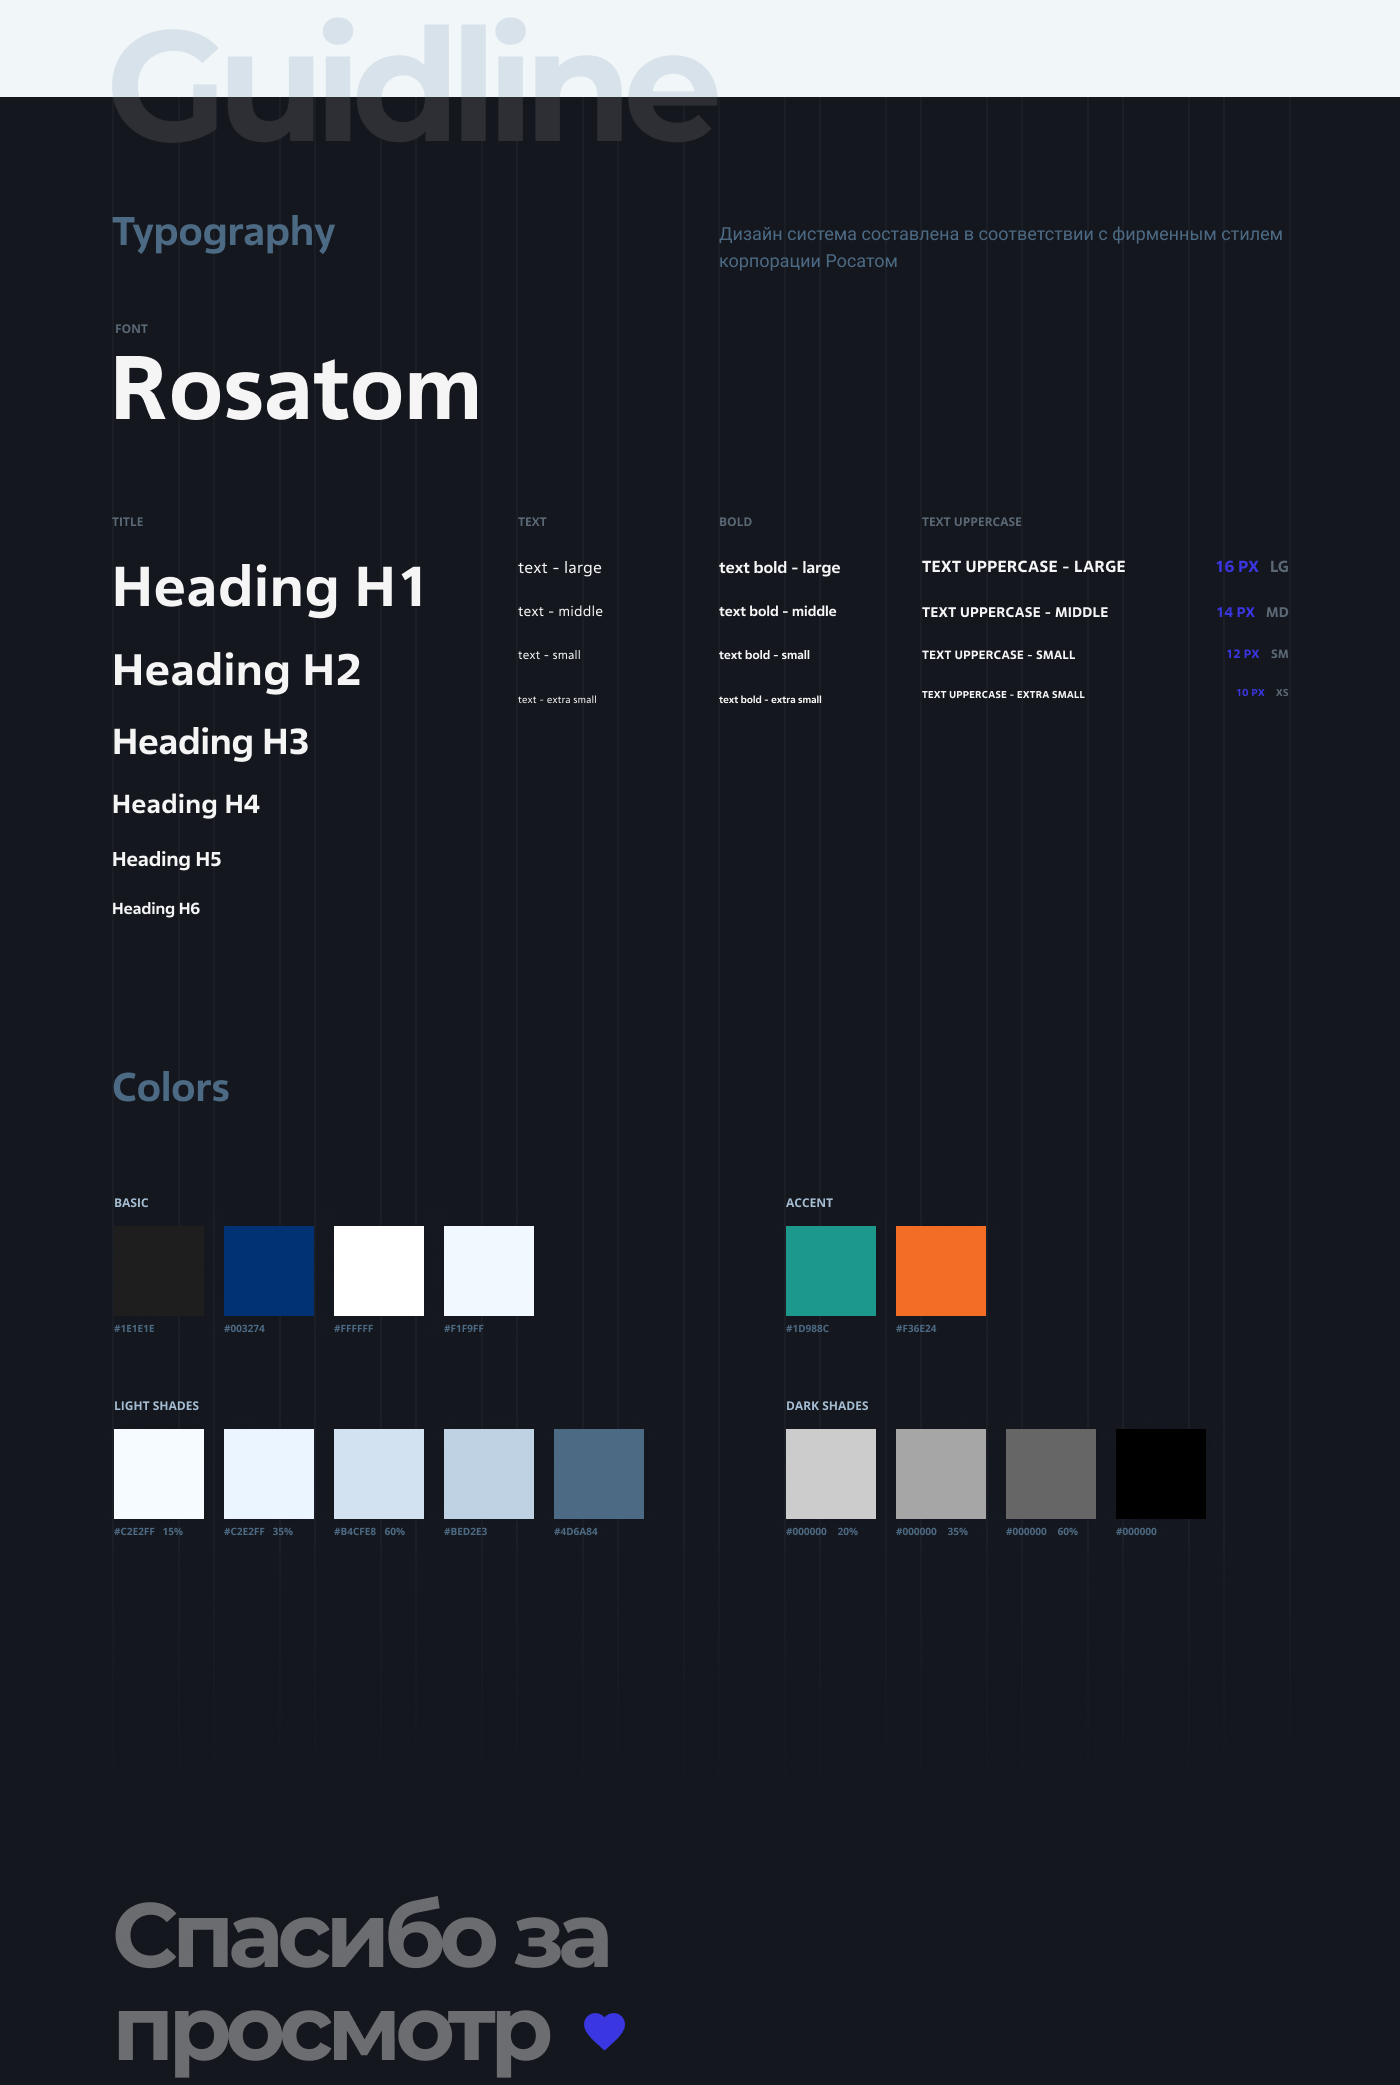Select the ACCENT colors caption

click(810, 1203)
